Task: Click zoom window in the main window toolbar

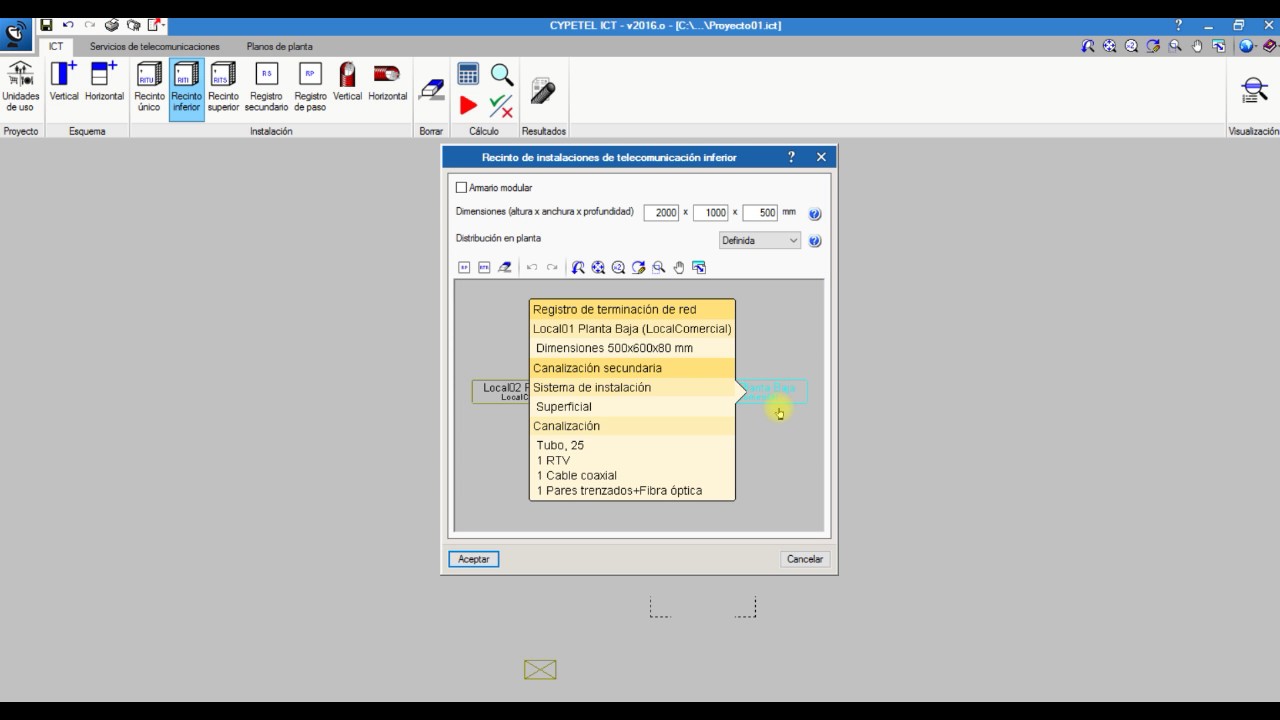Action: click(x=1175, y=46)
